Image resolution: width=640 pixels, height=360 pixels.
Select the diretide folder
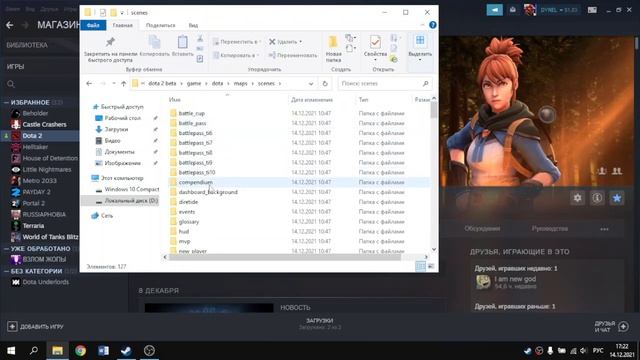click(x=188, y=202)
